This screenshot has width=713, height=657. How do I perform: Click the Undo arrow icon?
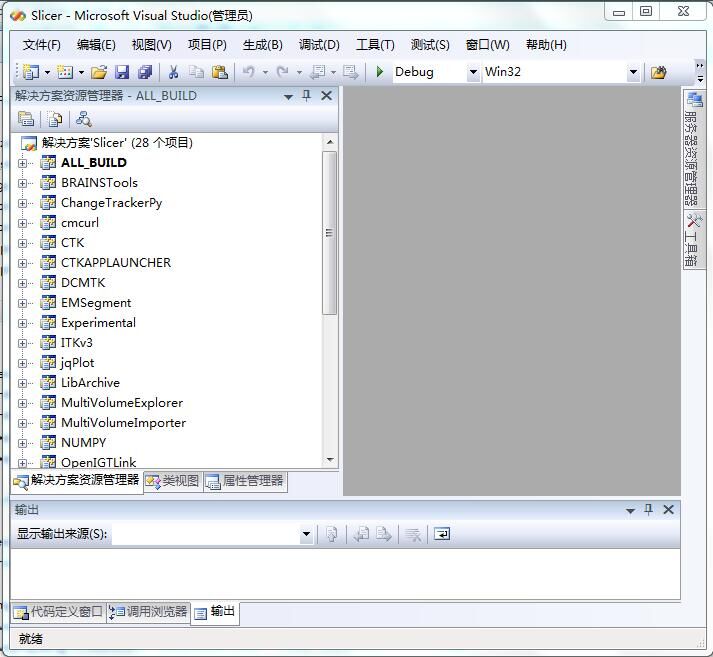(x=249, y=72)
